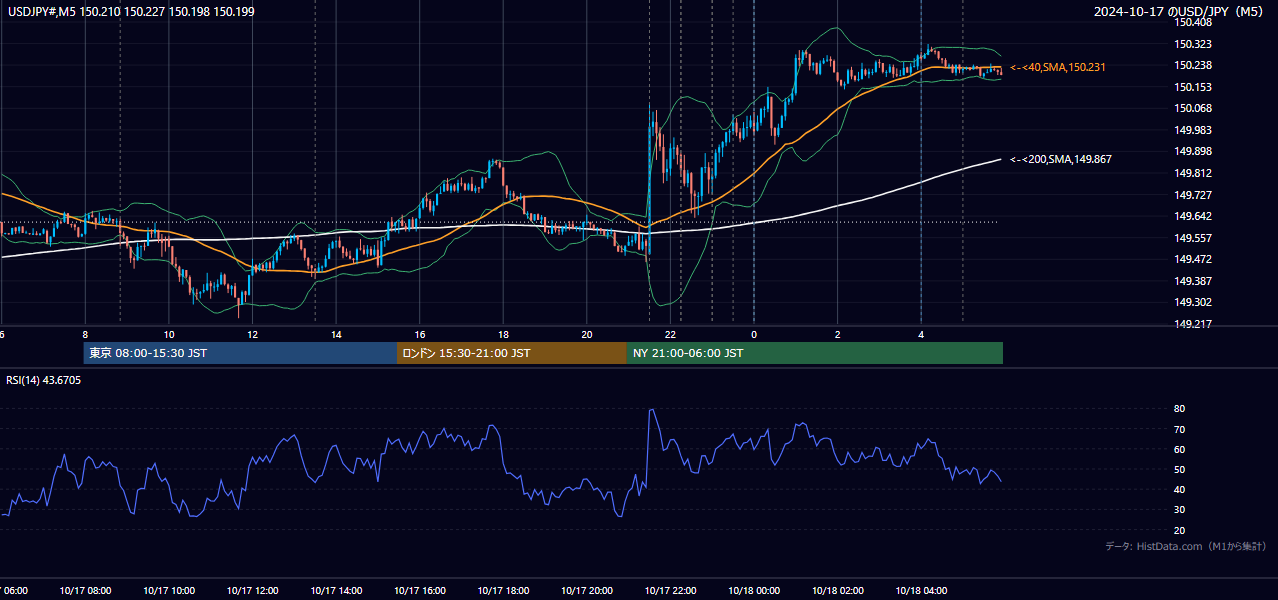Click hour tick 18 below price chart

(x=504, y=334)
